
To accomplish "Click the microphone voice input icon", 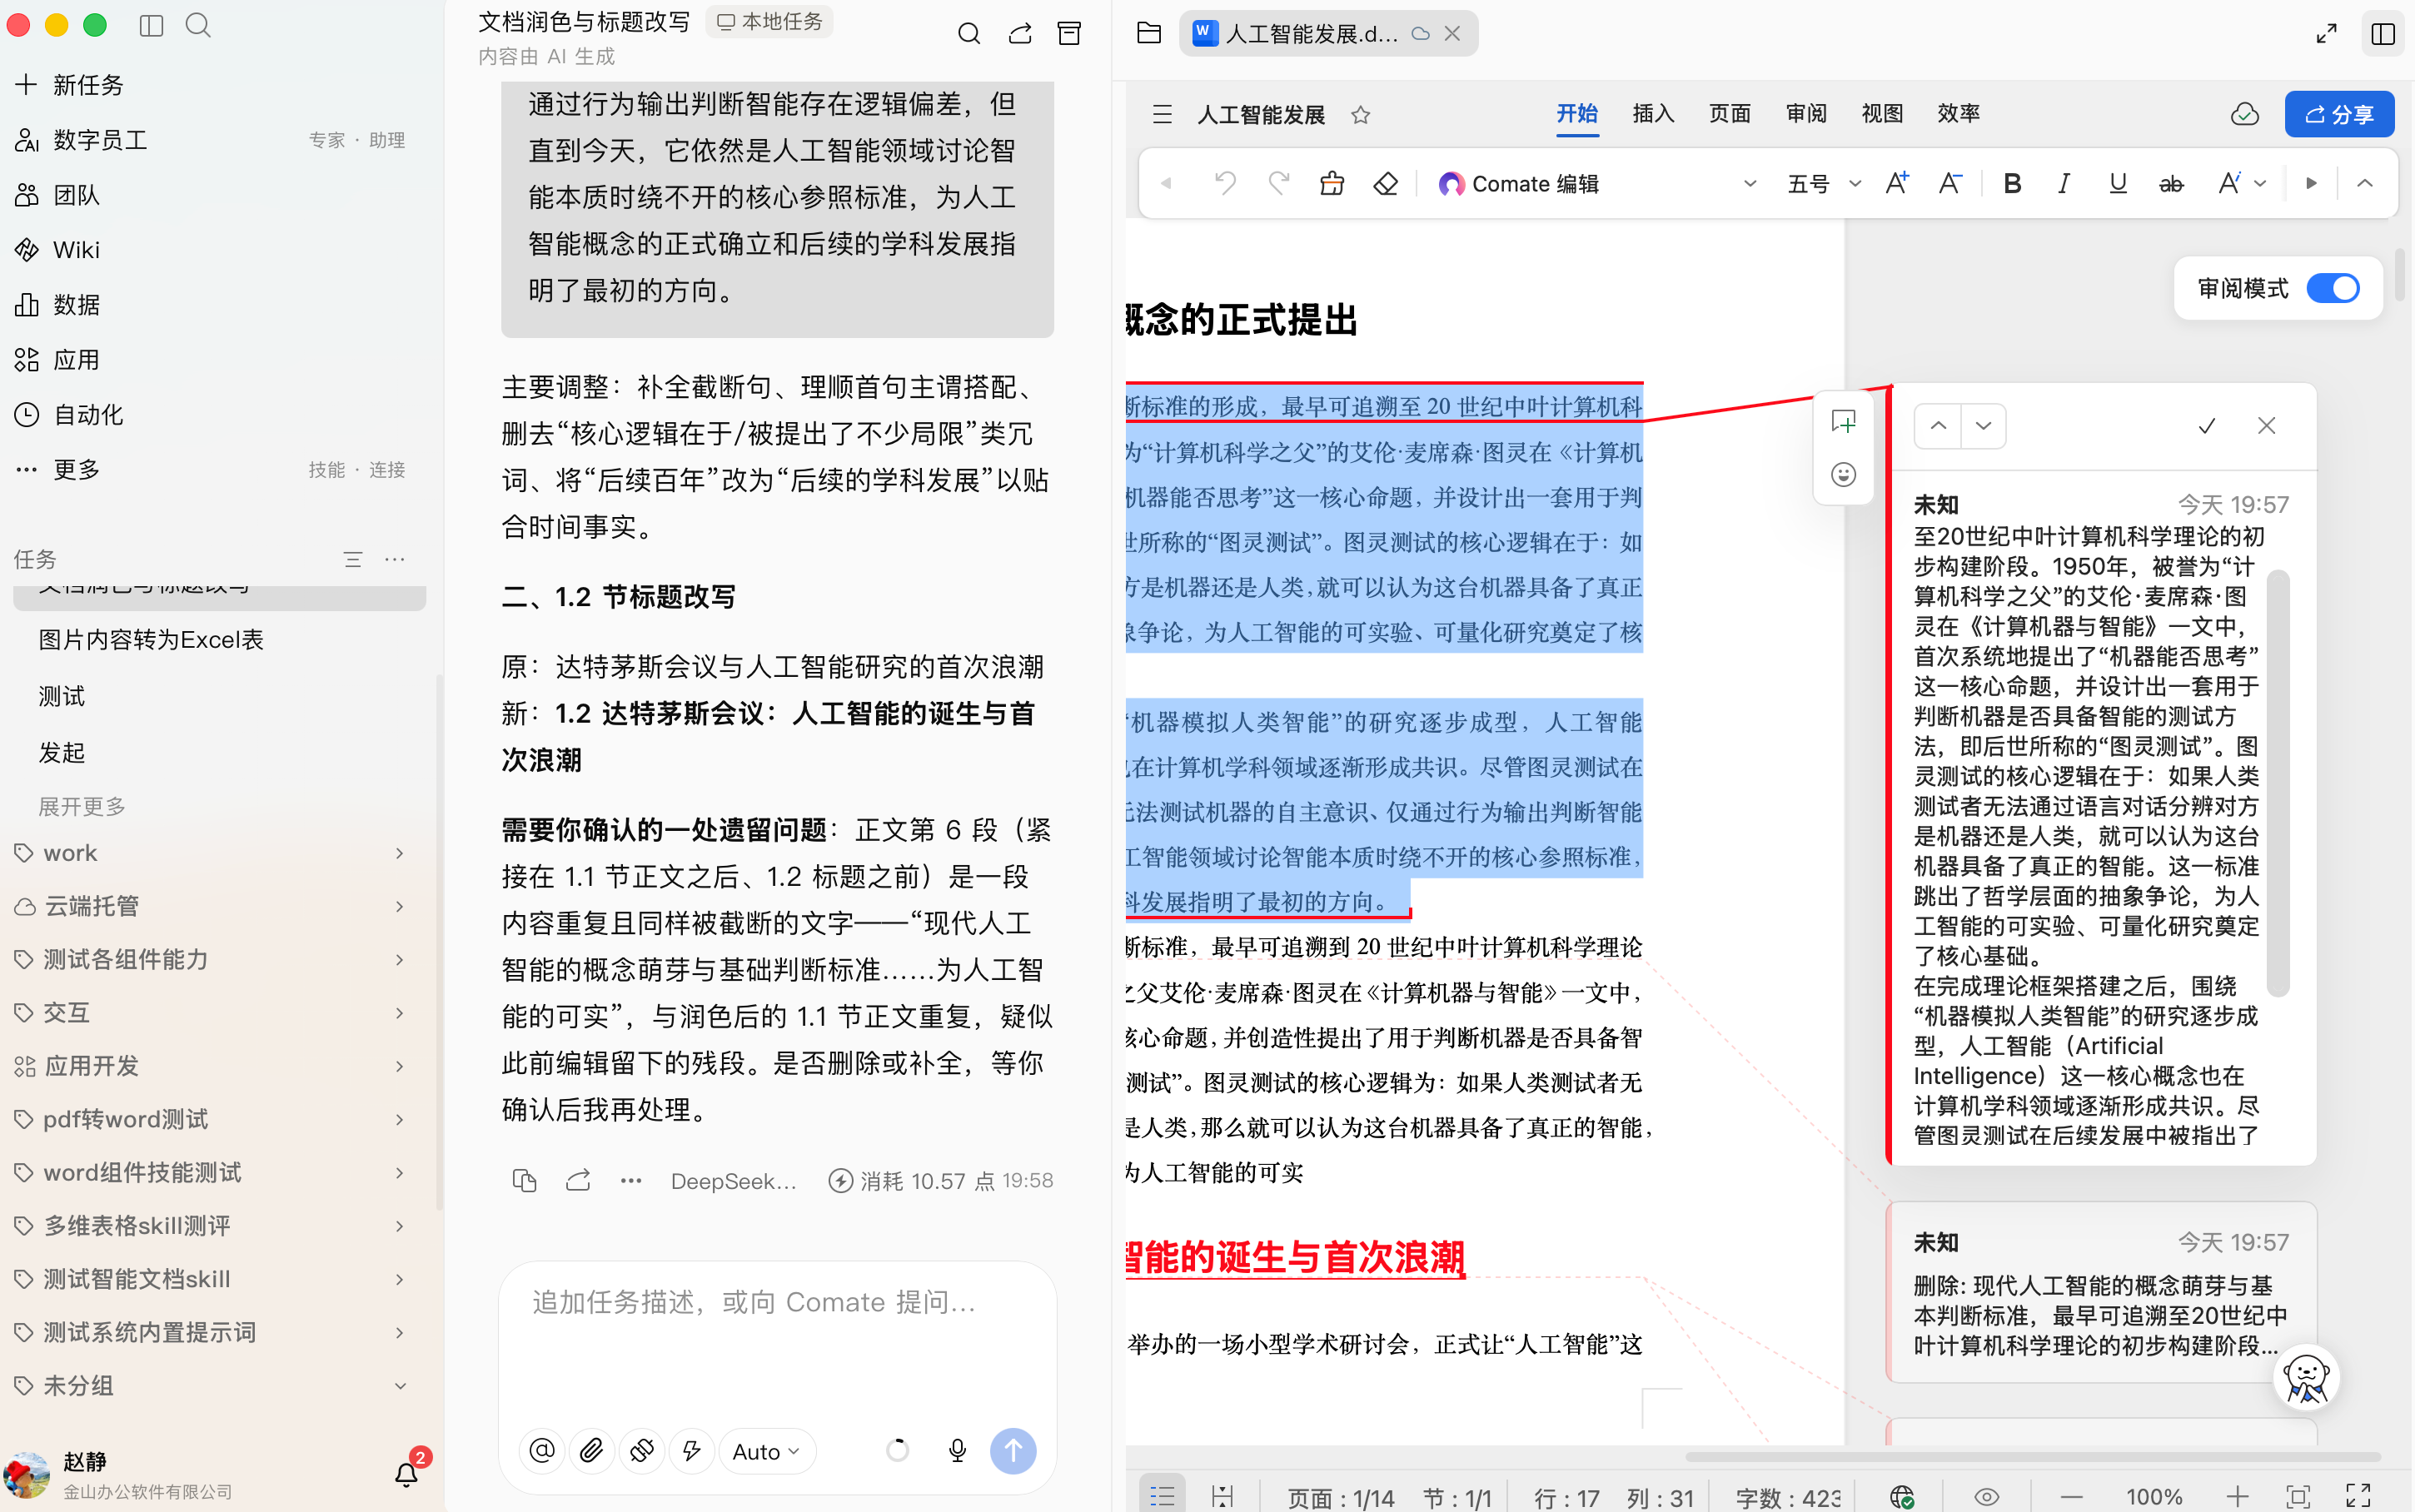I will point(957,1450).
